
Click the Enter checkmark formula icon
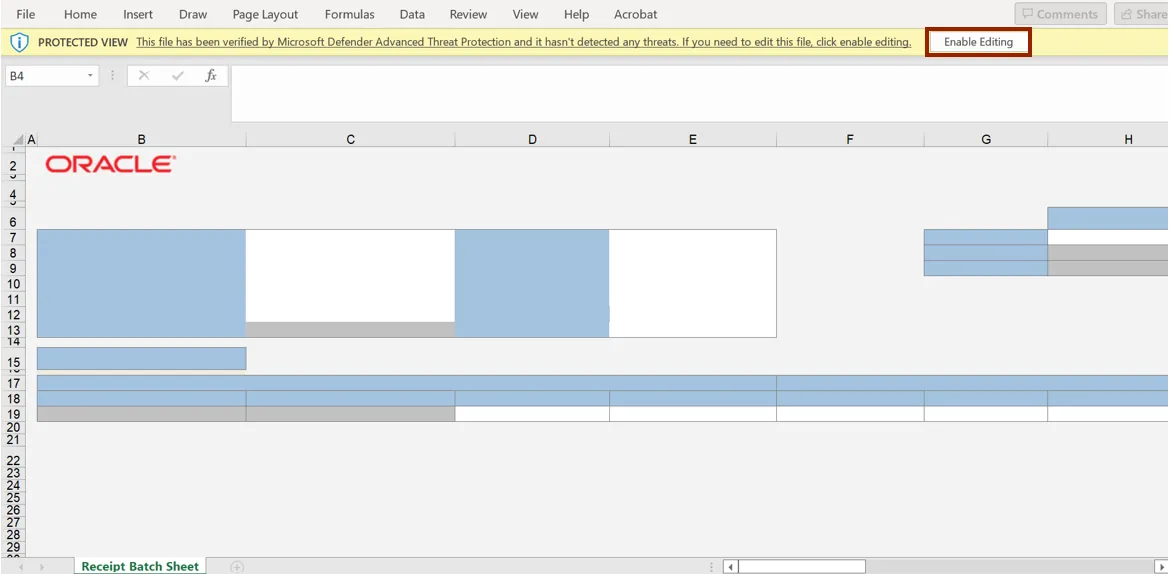click(x=178, y=75)
